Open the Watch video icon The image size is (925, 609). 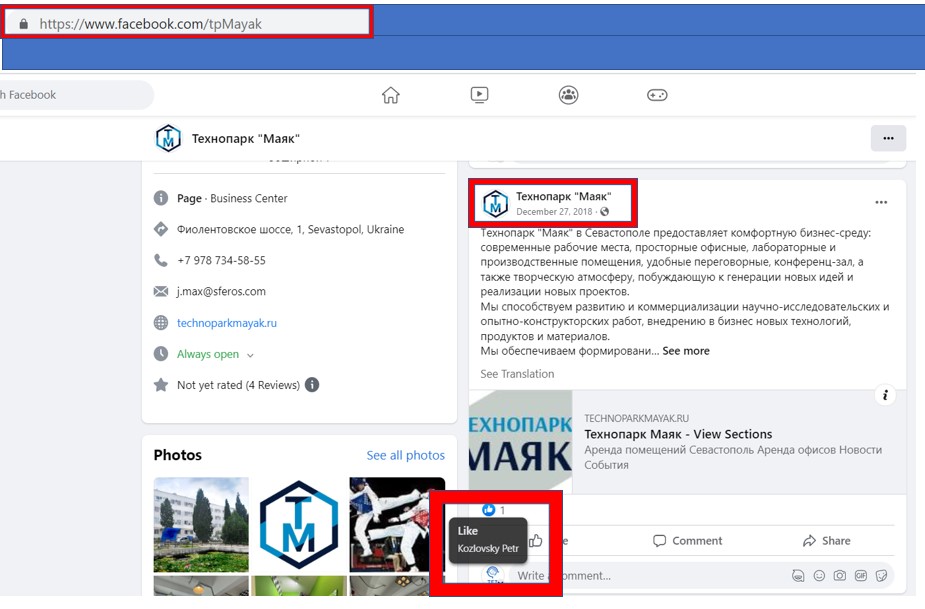480,94
